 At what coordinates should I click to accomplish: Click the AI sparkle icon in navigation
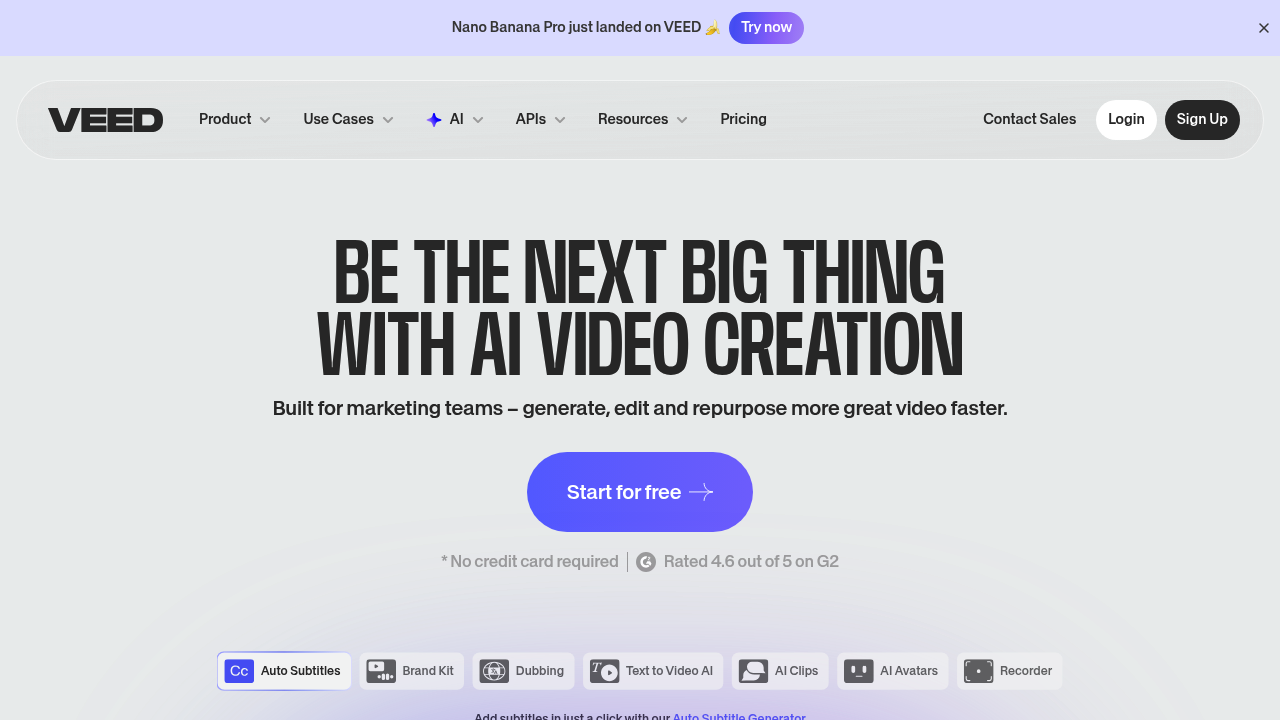pos(434,120)
